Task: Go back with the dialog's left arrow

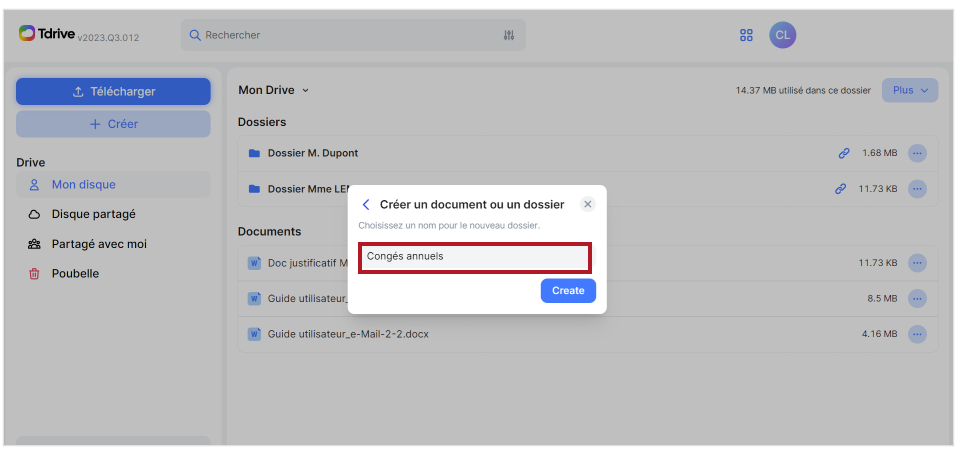Action: pyautogui.click(x=366, y=204)
